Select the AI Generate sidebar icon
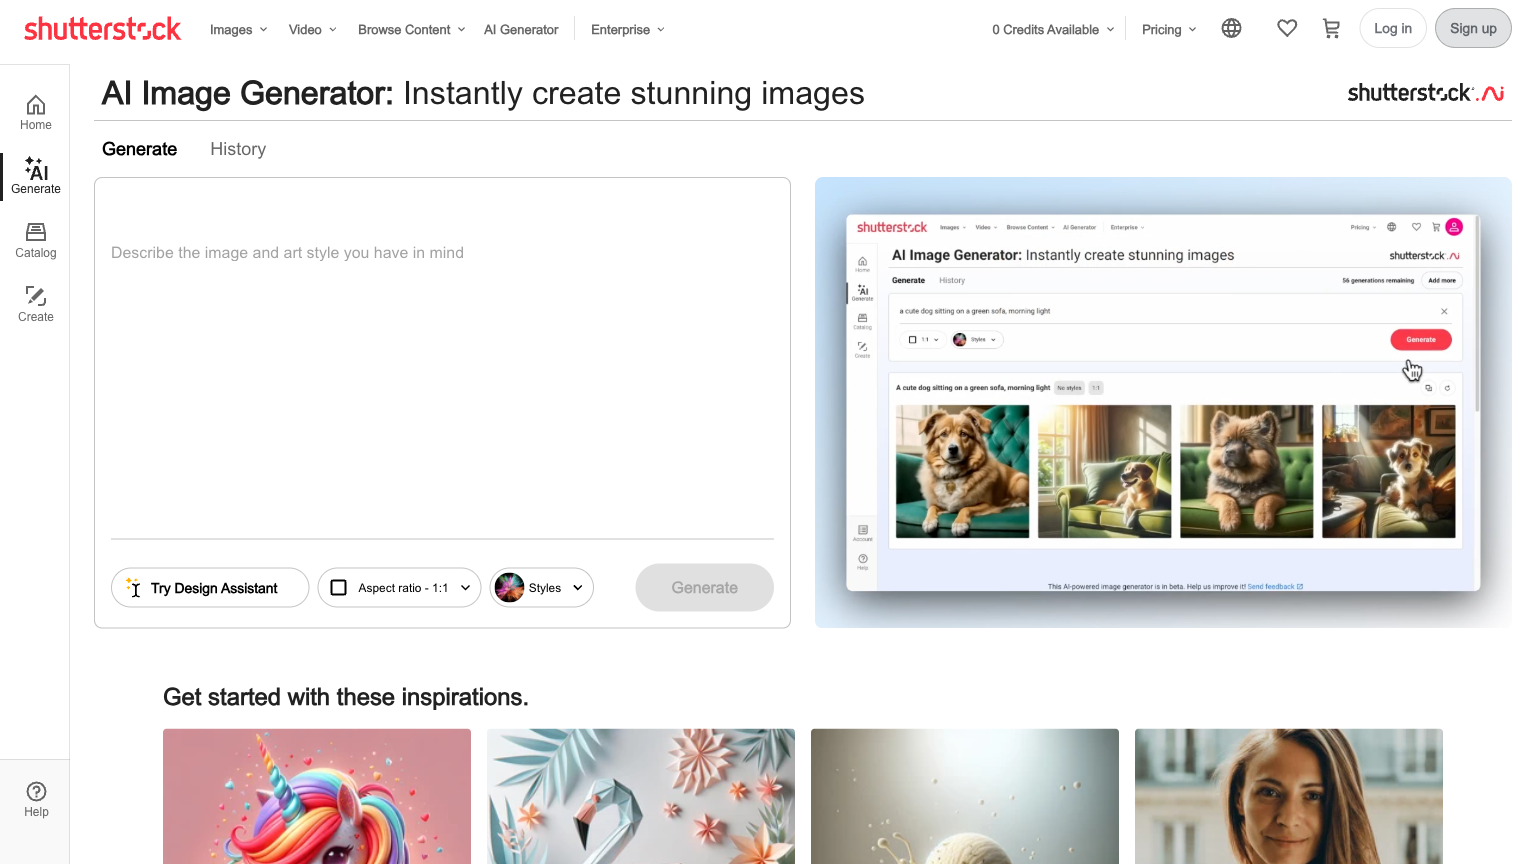1536x864 pixels. [35, 175]
